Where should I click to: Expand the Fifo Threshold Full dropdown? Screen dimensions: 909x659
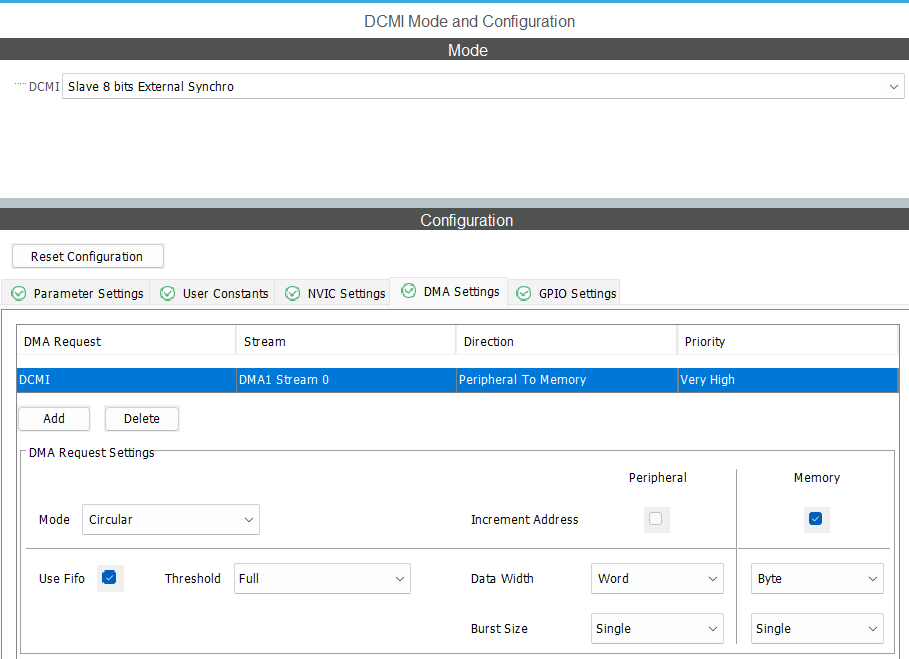tap(322, 578)
